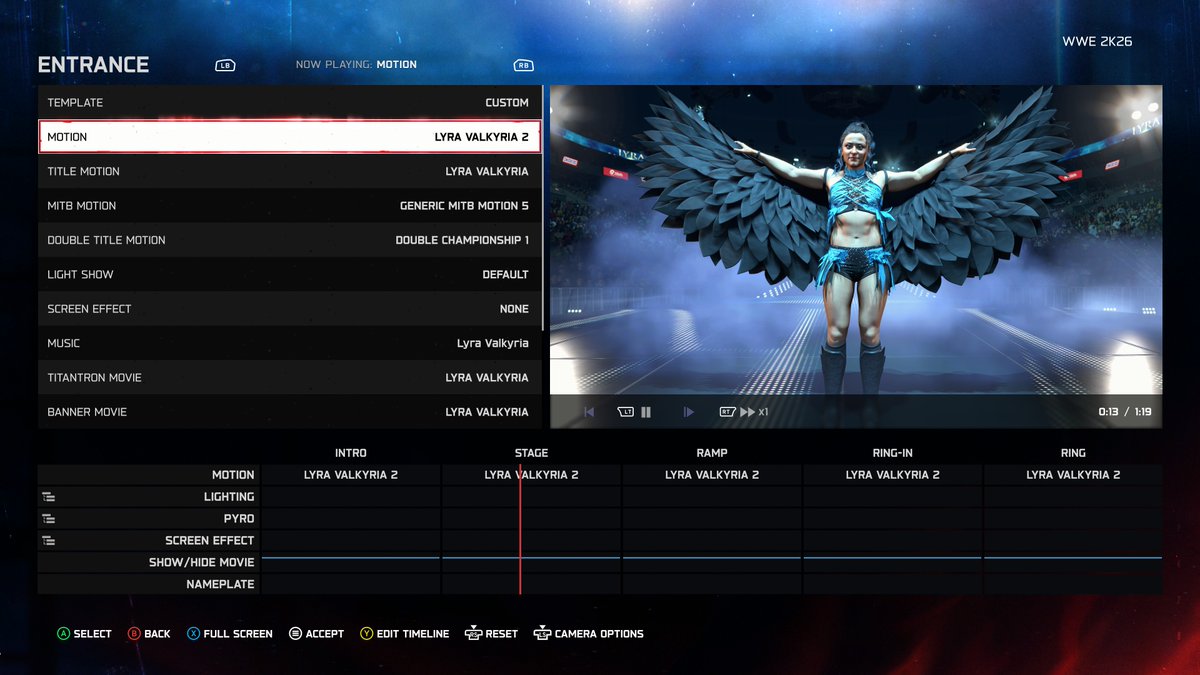Open the Template option set to Custom
Screen dimensions: 1200x675
[x=289, y=103]
